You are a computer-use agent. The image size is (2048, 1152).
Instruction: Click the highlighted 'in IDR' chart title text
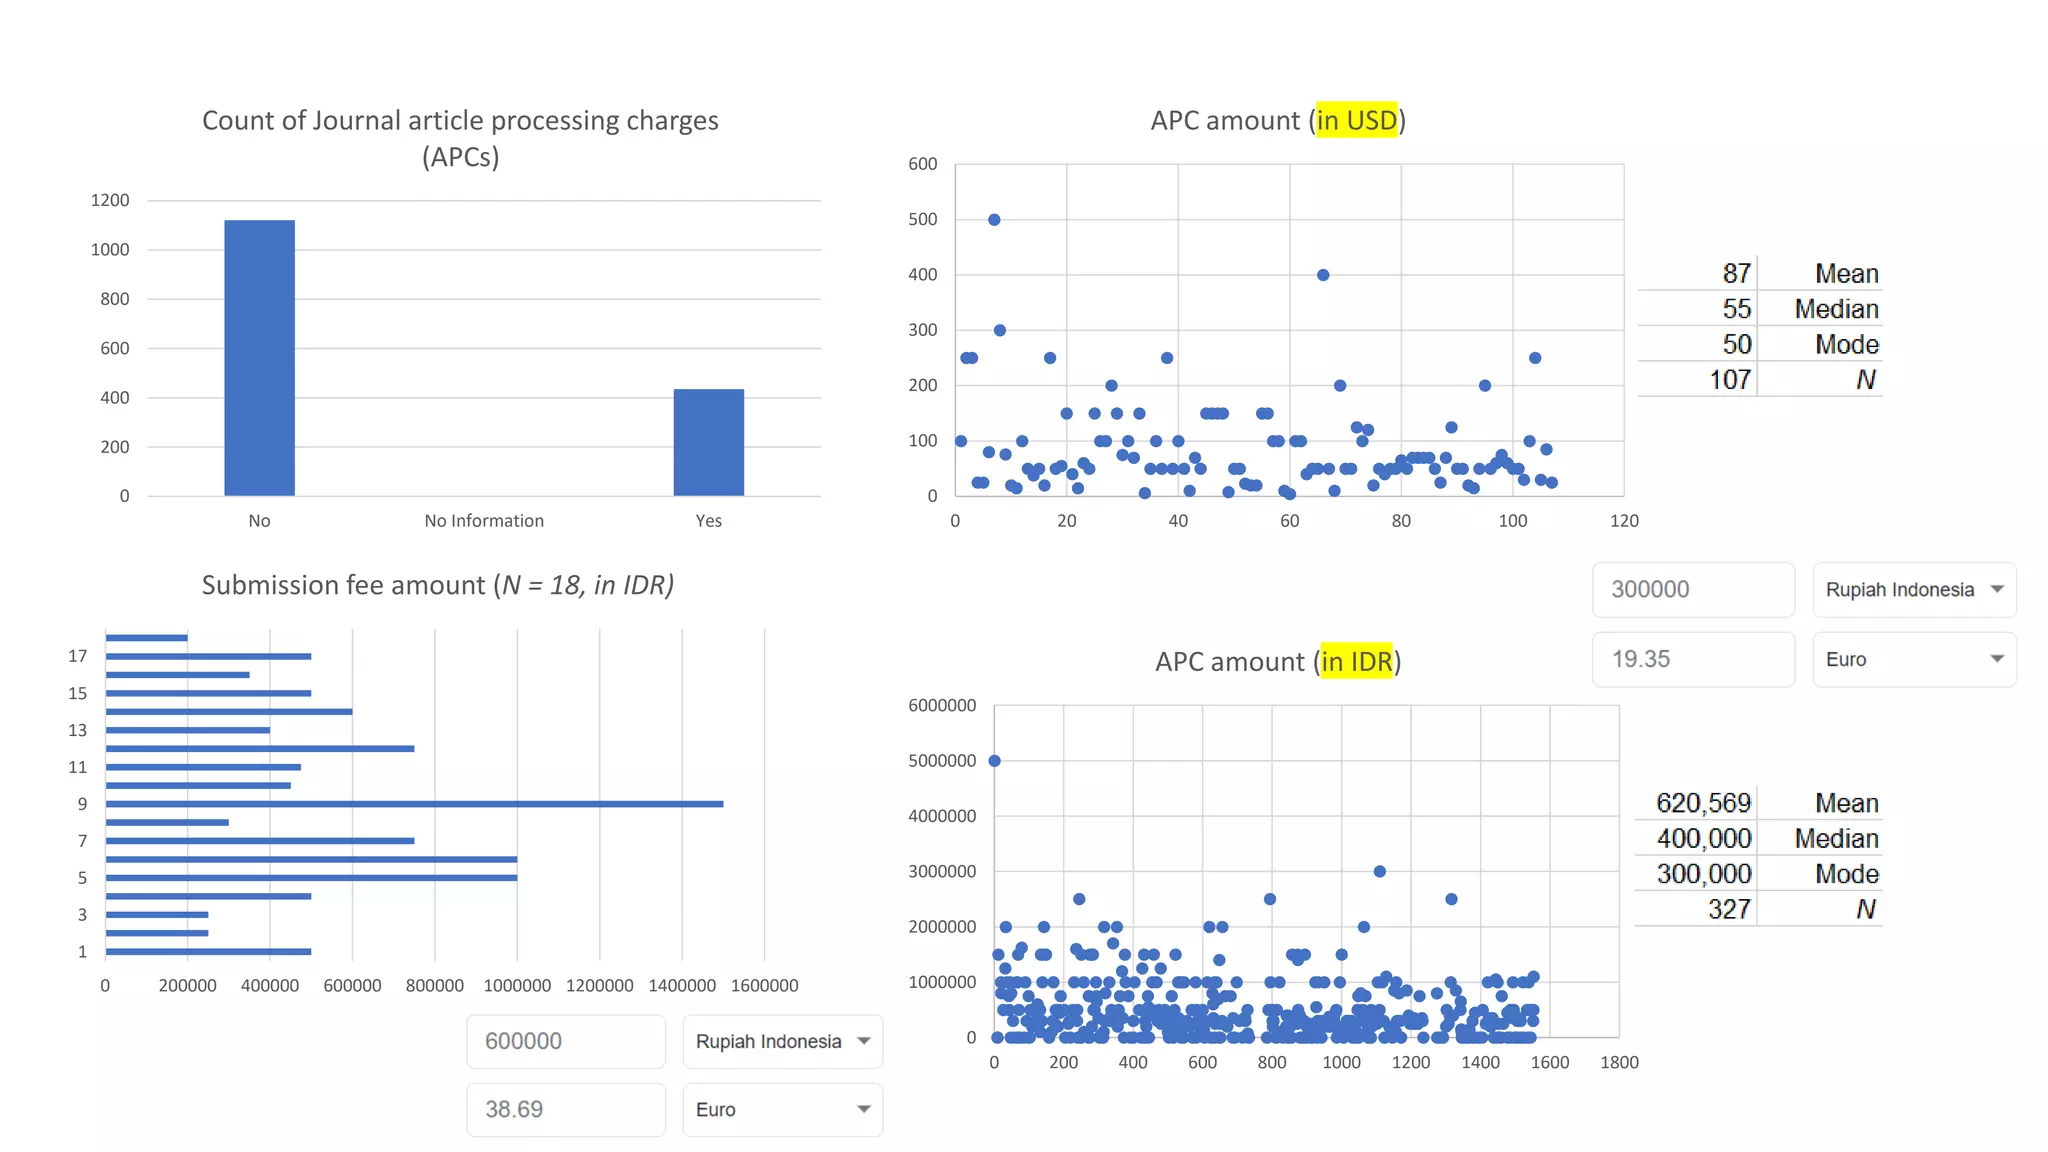tap(1356, 662)
